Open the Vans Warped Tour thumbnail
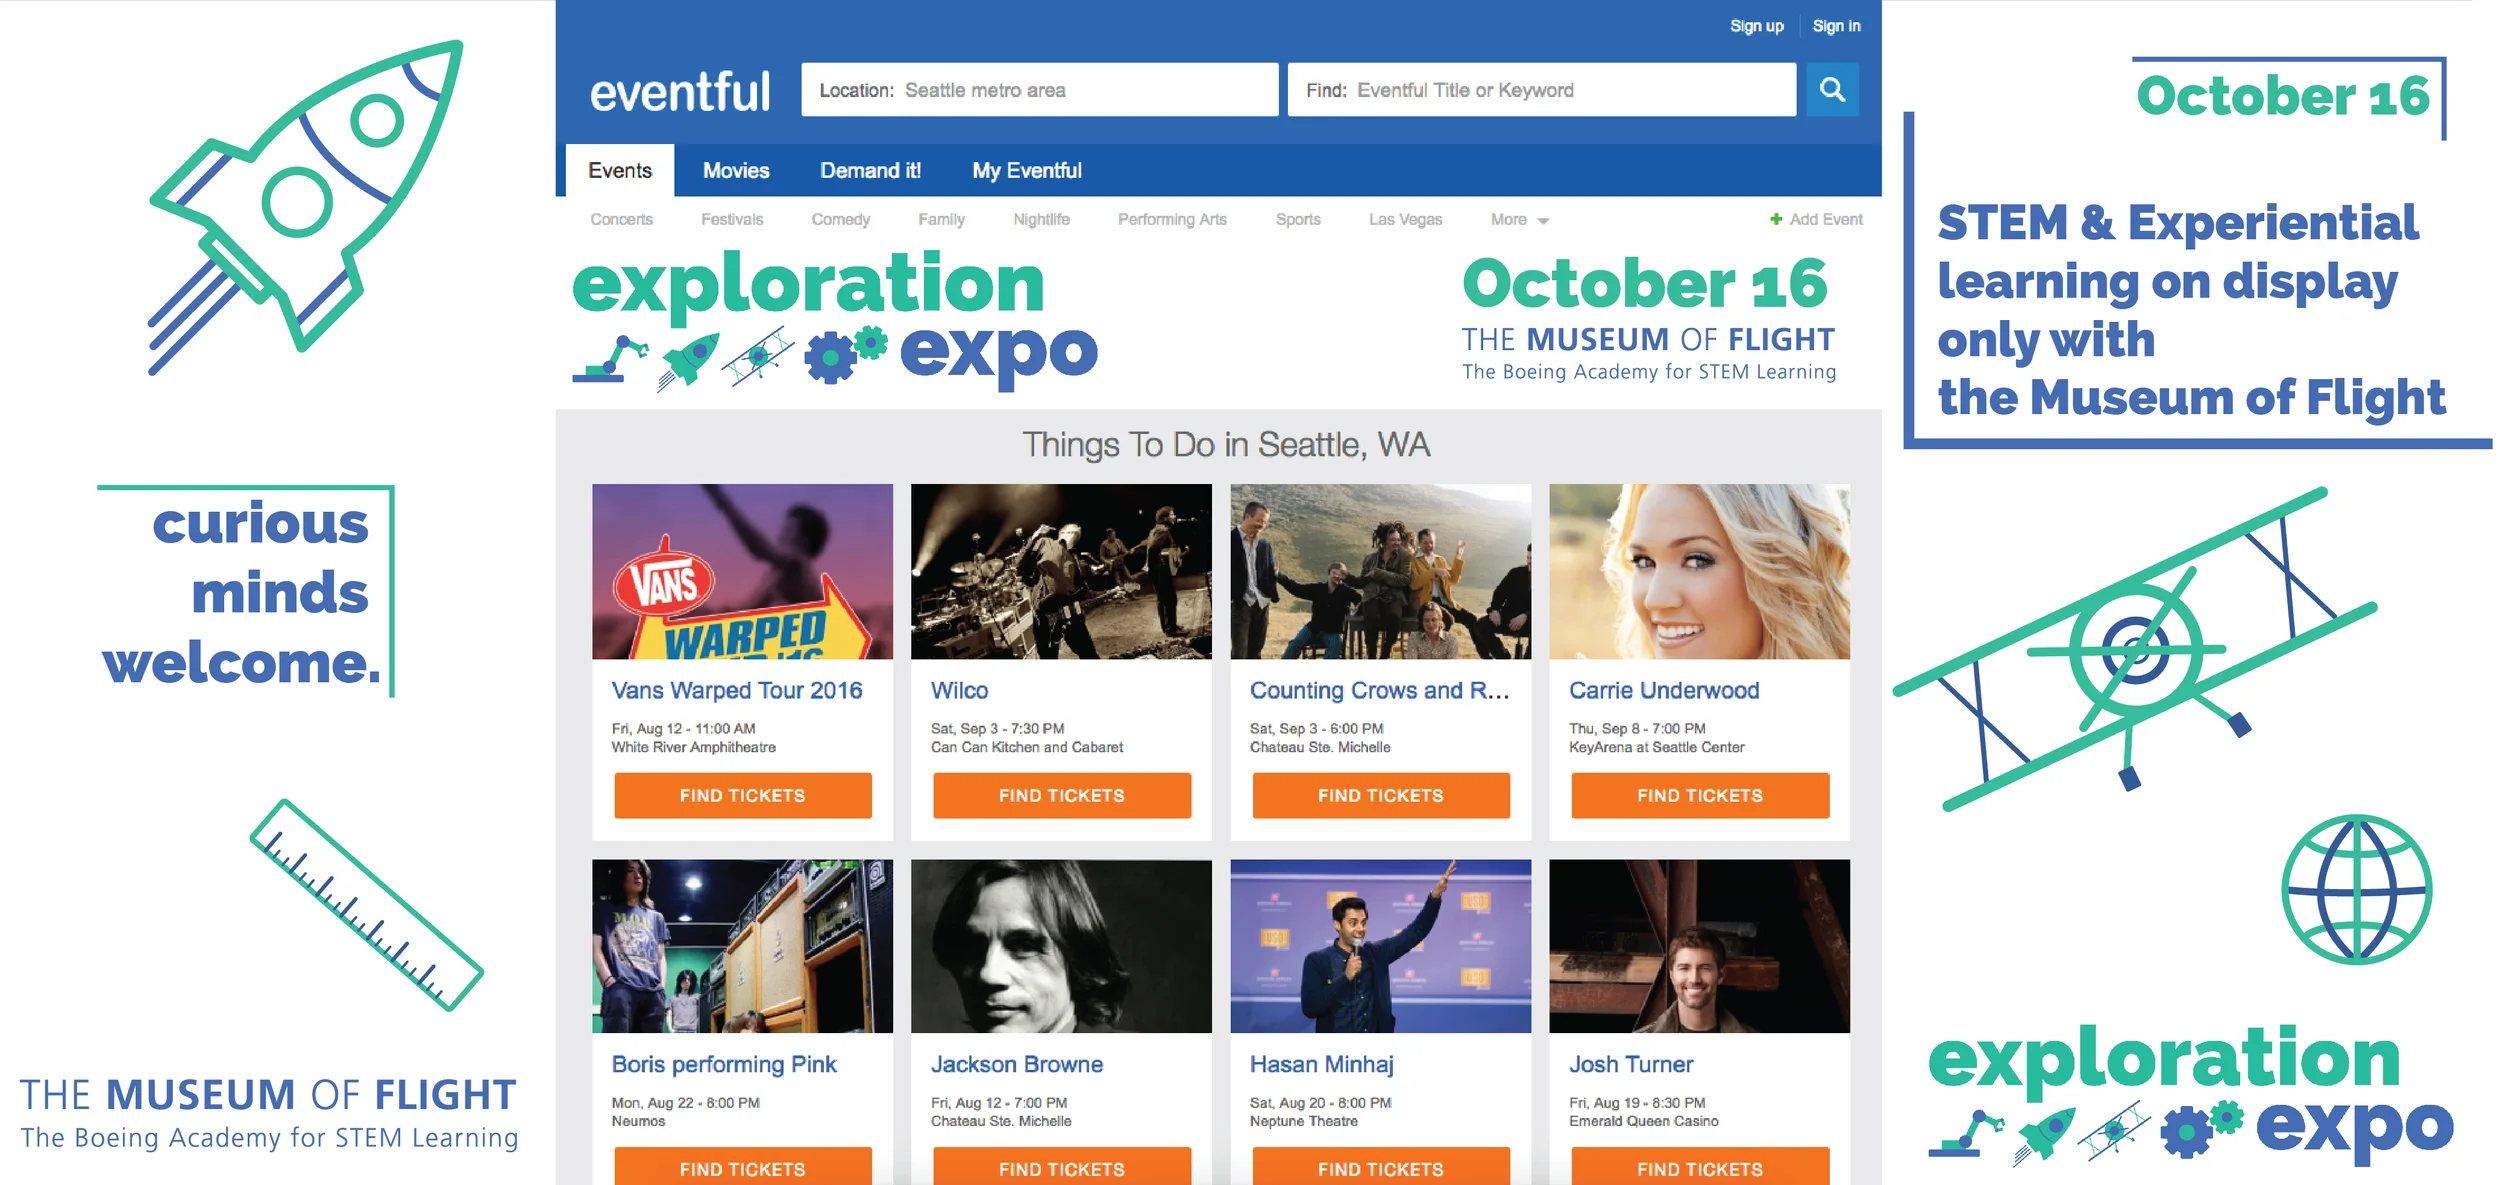The width and height of the screenshot is (2500, 1185). pos(742,571)
